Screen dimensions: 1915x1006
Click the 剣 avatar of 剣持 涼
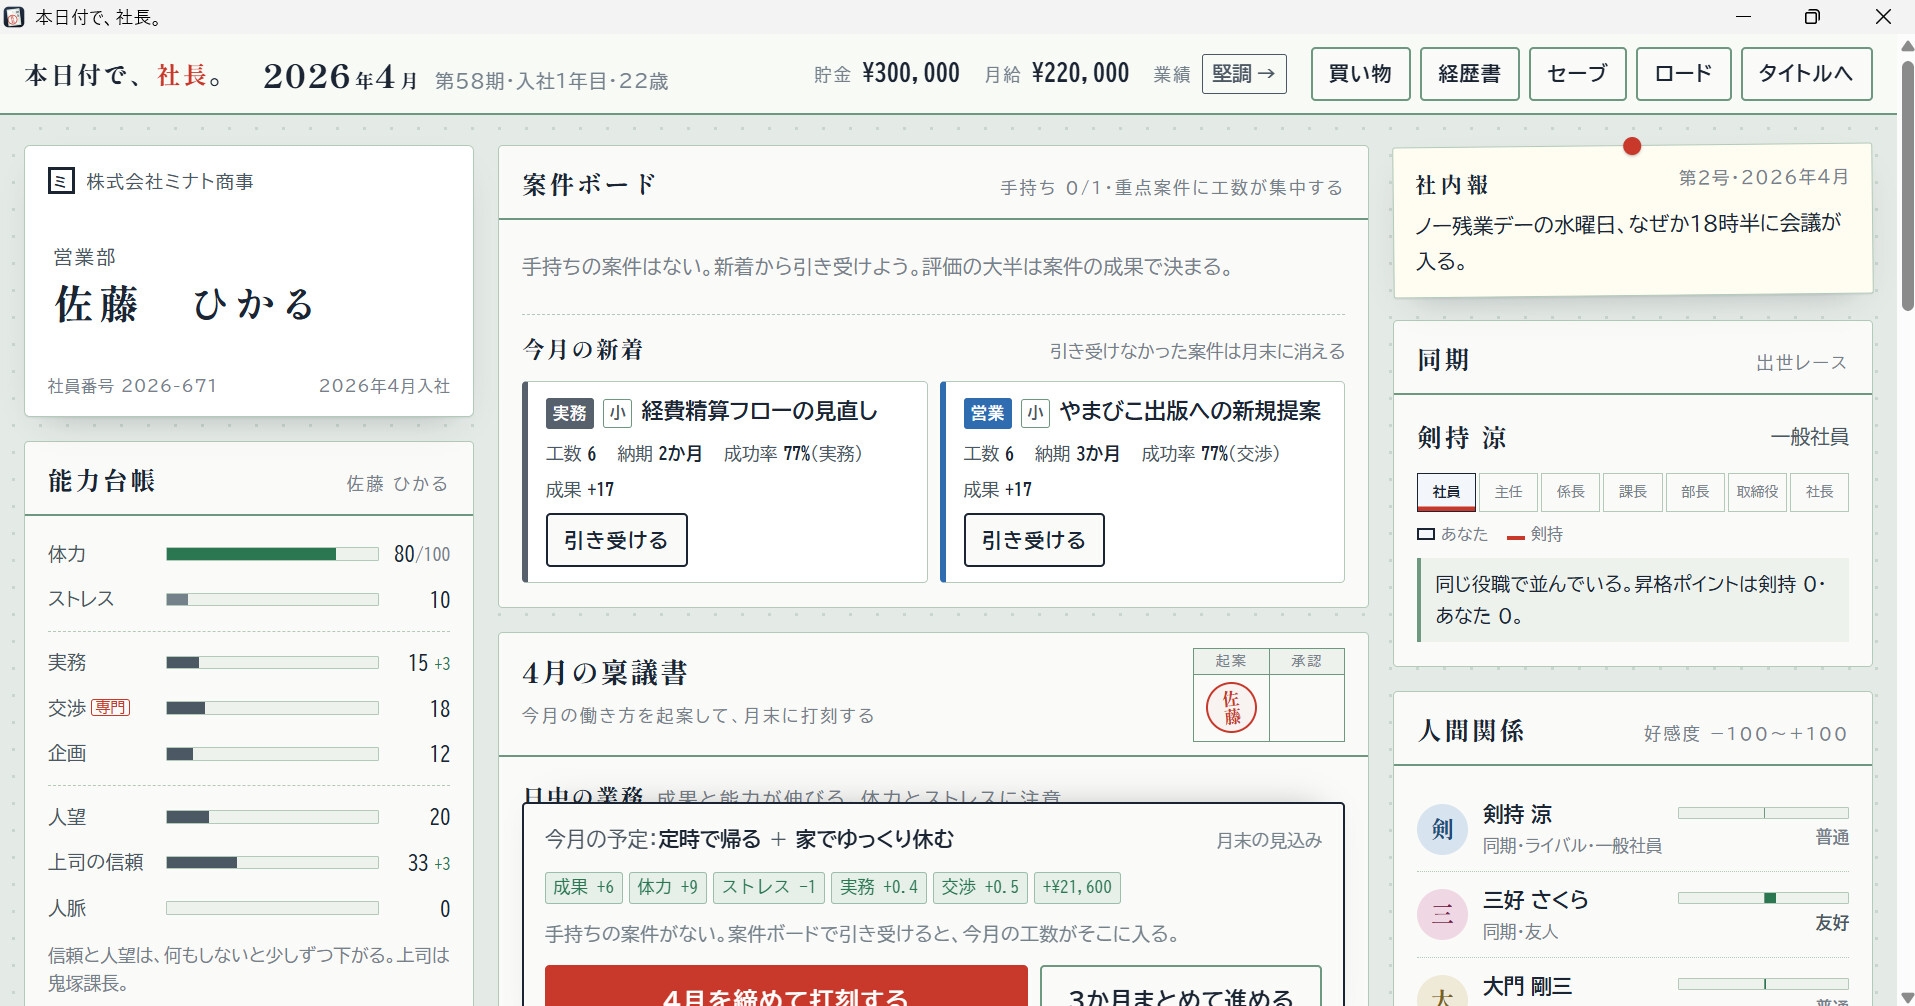(1442, 829)
